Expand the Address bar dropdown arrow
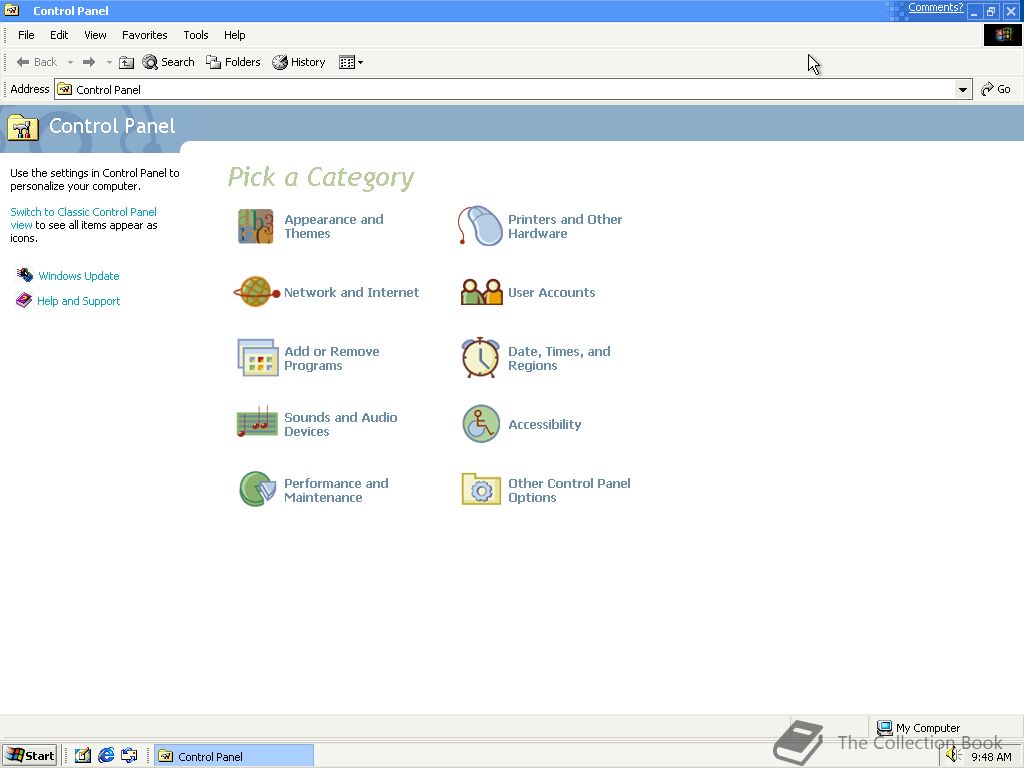1024x768 pixels. click(x=963, y=89)
